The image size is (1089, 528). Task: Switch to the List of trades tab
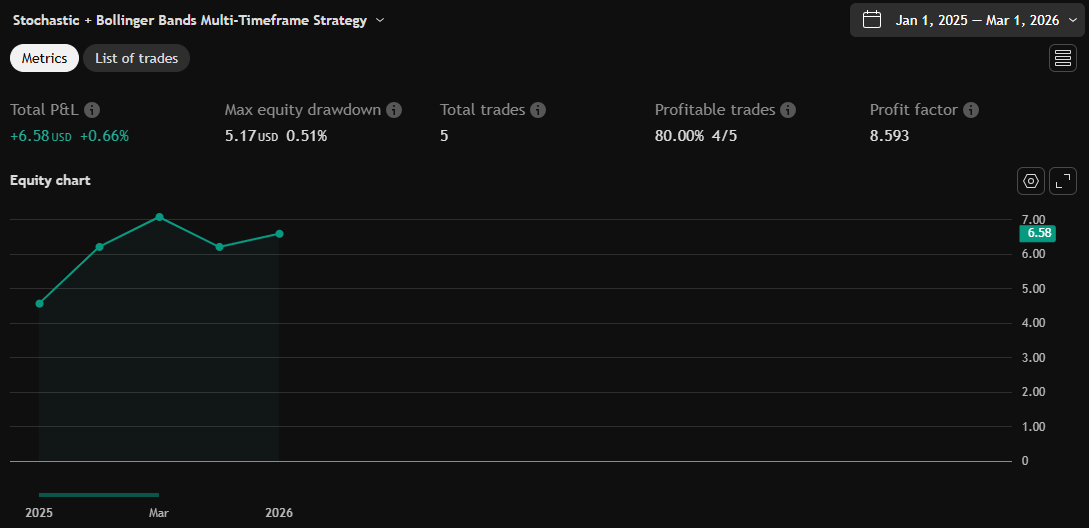[136, 58]
